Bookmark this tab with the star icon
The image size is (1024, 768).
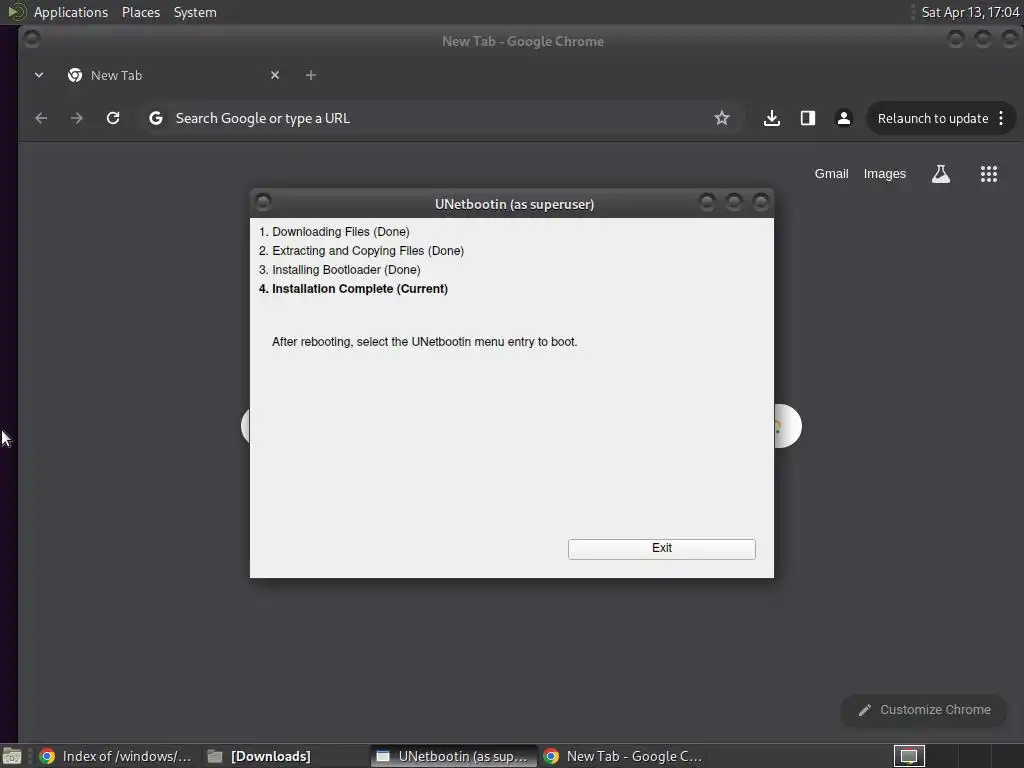[x=722, y=118]
